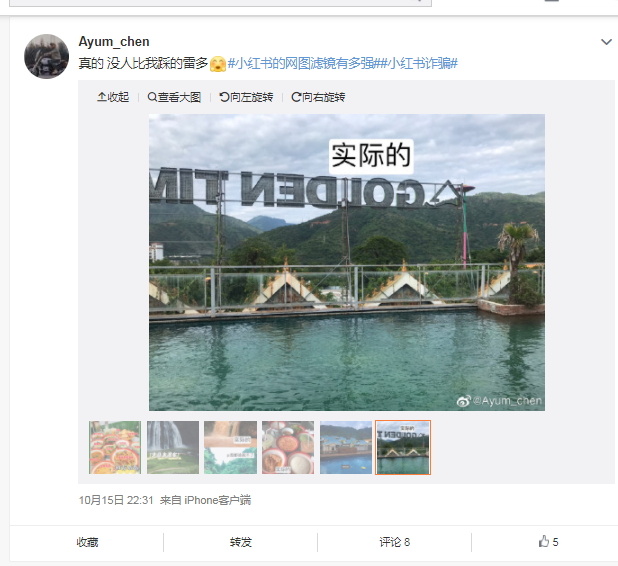Open 评论 8 comments section
Image resolution: width=618 pixels, height=566 pixels.
(395, 542)
